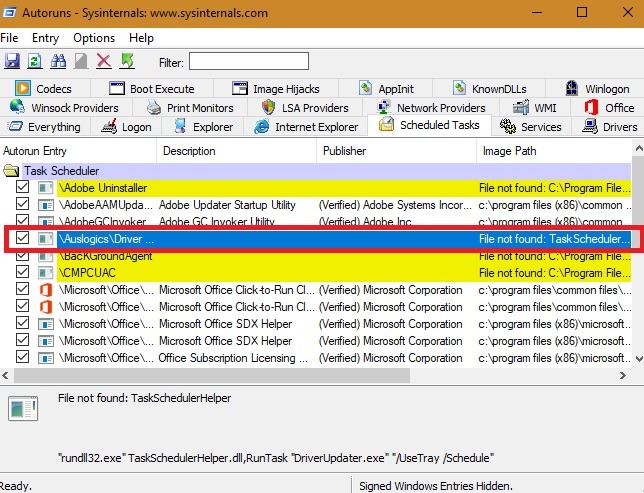Open the Help menu
Screen dimensions: 644x493
point(141,38)
